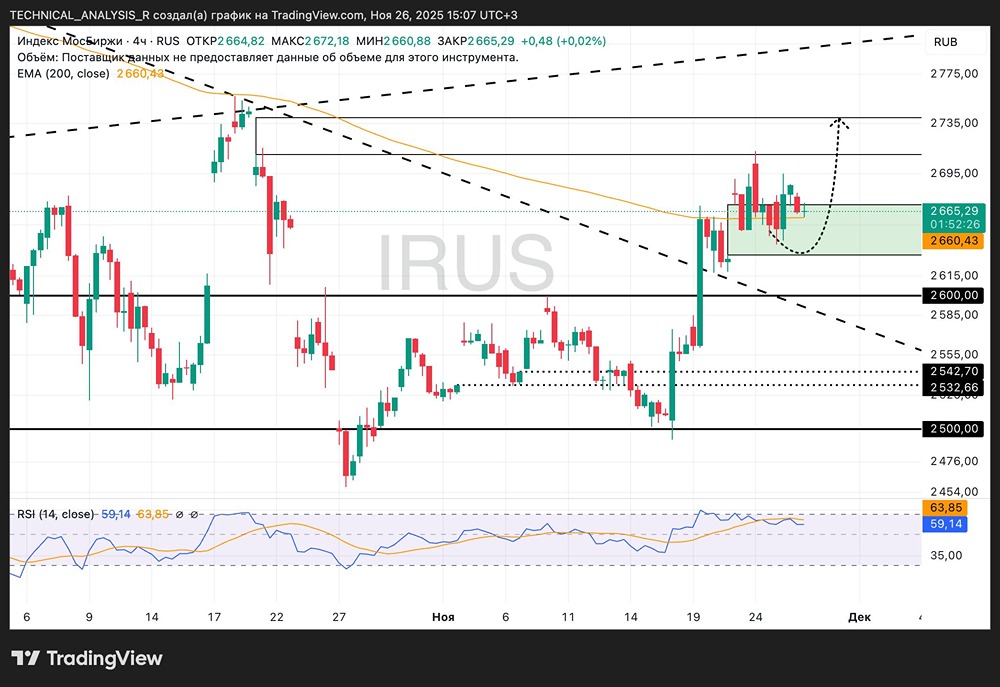Select the RSI (14, close) indicator legend
Screen dimensions: 1000x687
click(x=55, y=514)
